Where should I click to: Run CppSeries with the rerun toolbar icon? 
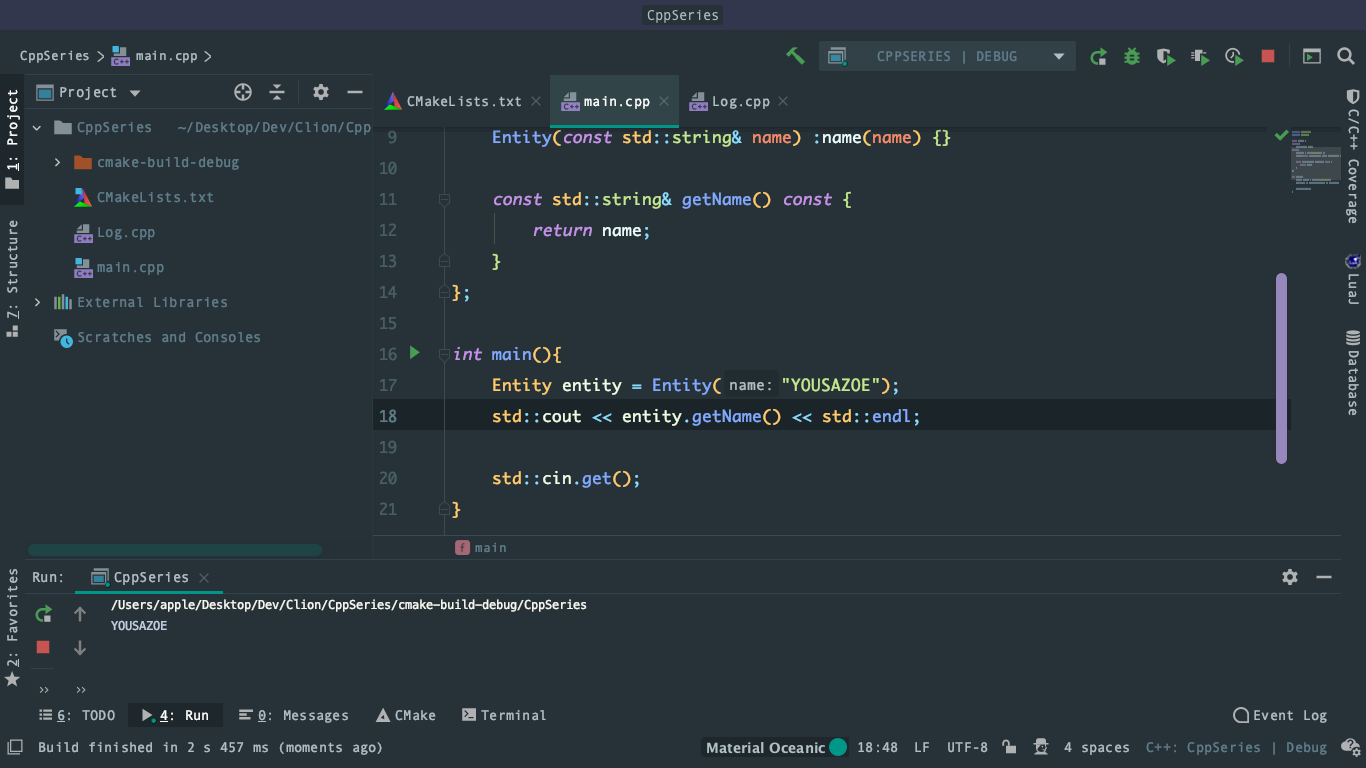pyautogui.click(x=1098, y=57)
